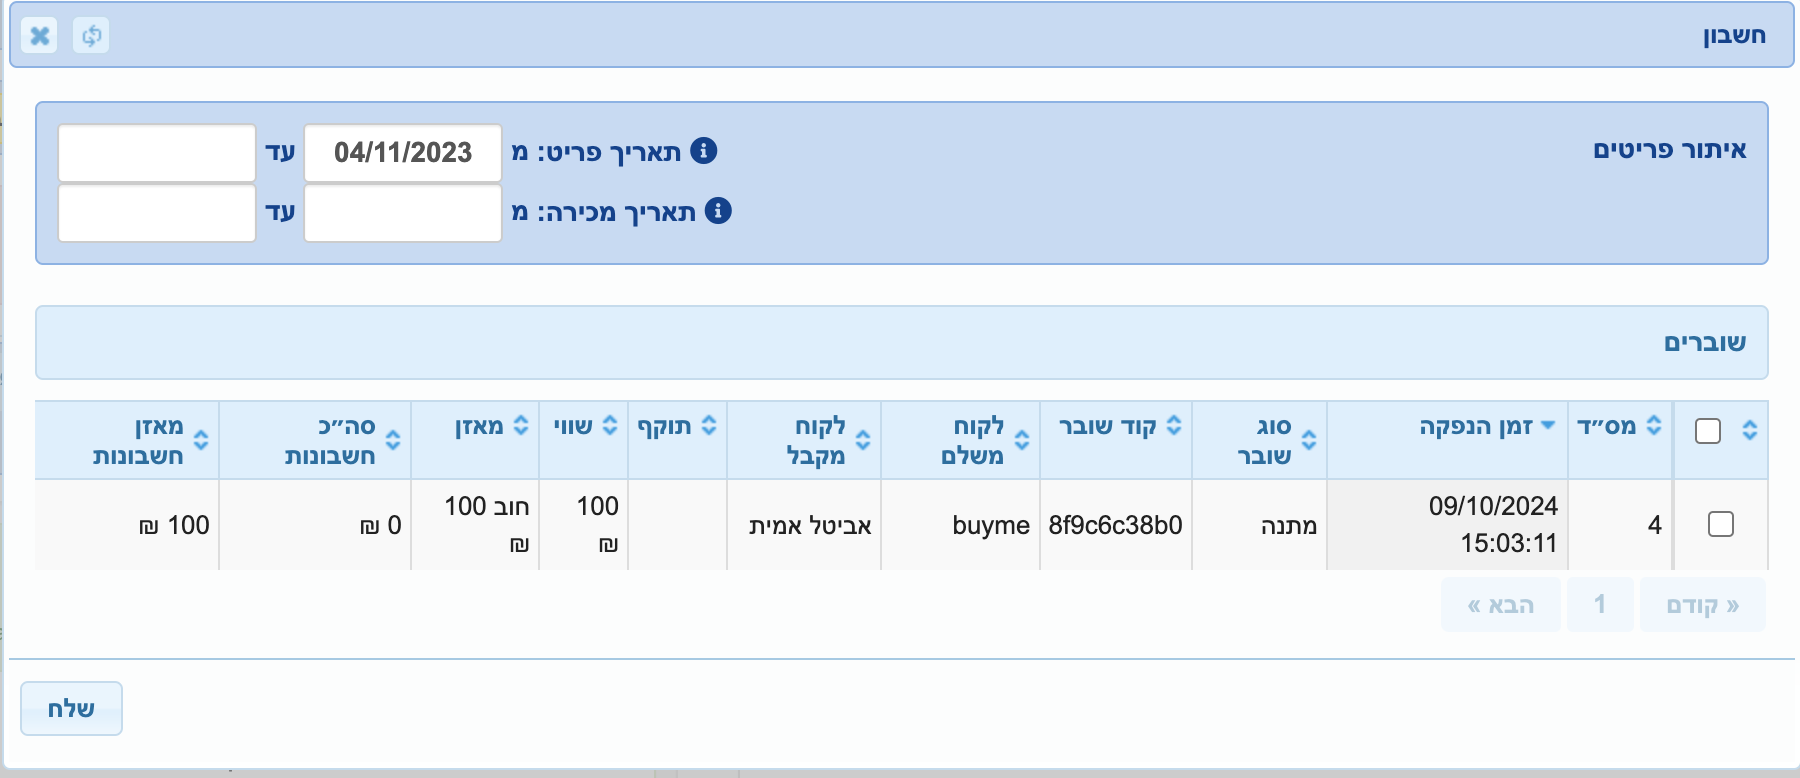The height and width of the screenshot is (778, 1800).
Task: Click info icon next to תאריך מכירה
Action: click(x=718, y=211)
